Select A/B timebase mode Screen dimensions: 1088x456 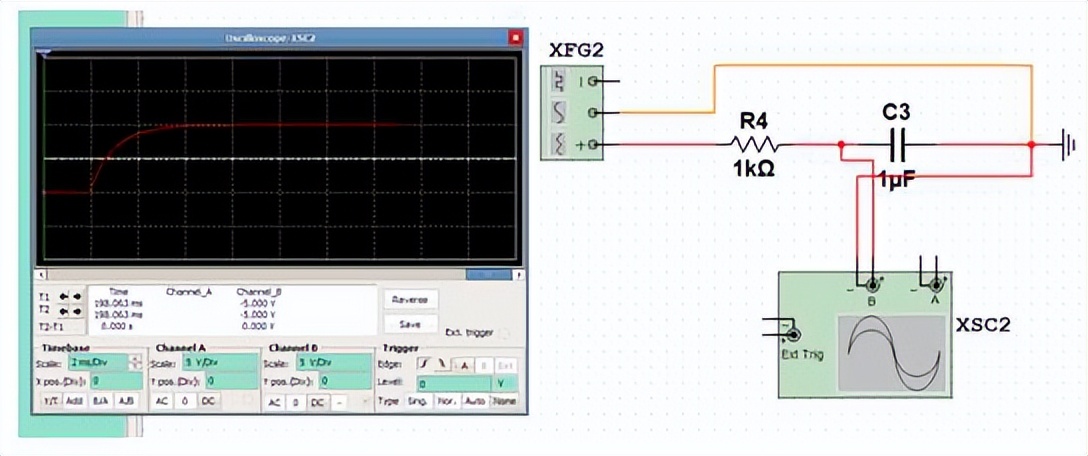pyautogui.click(x=126, y=401)
